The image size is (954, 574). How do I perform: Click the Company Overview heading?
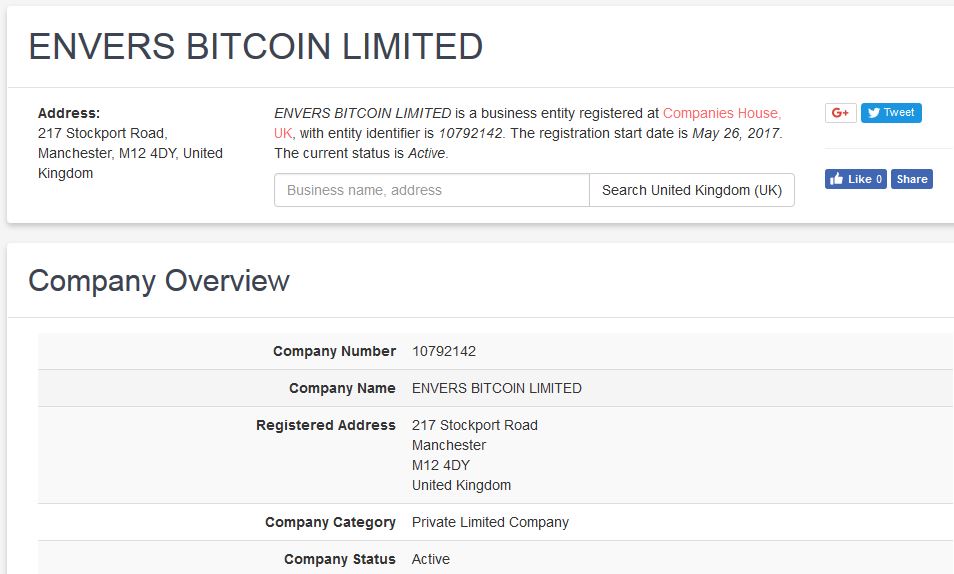pos(159,281)
